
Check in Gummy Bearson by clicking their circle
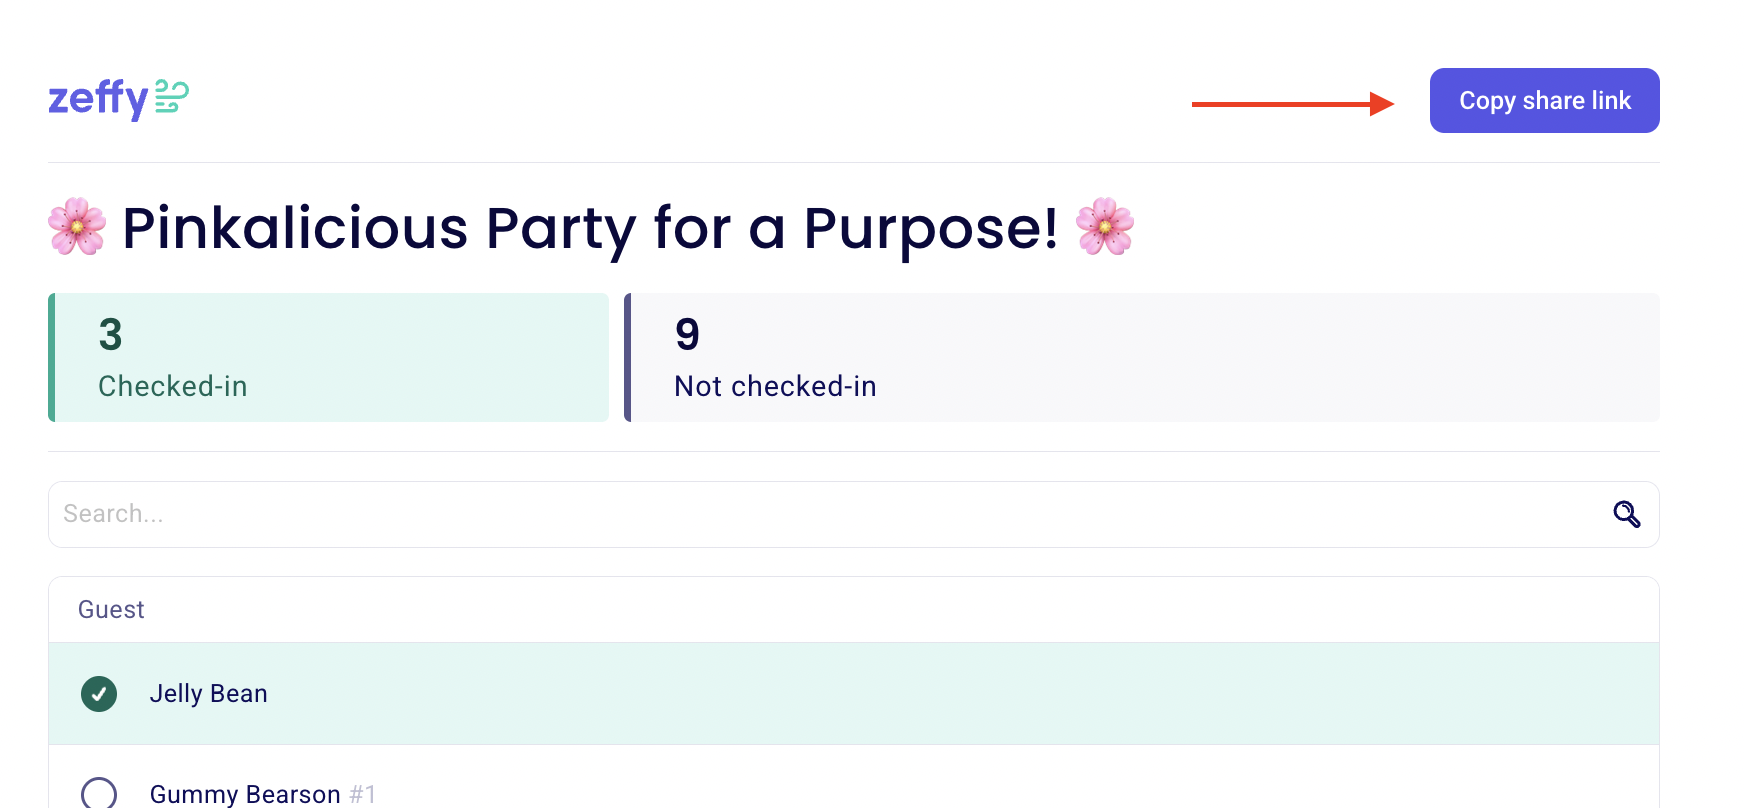98,793
